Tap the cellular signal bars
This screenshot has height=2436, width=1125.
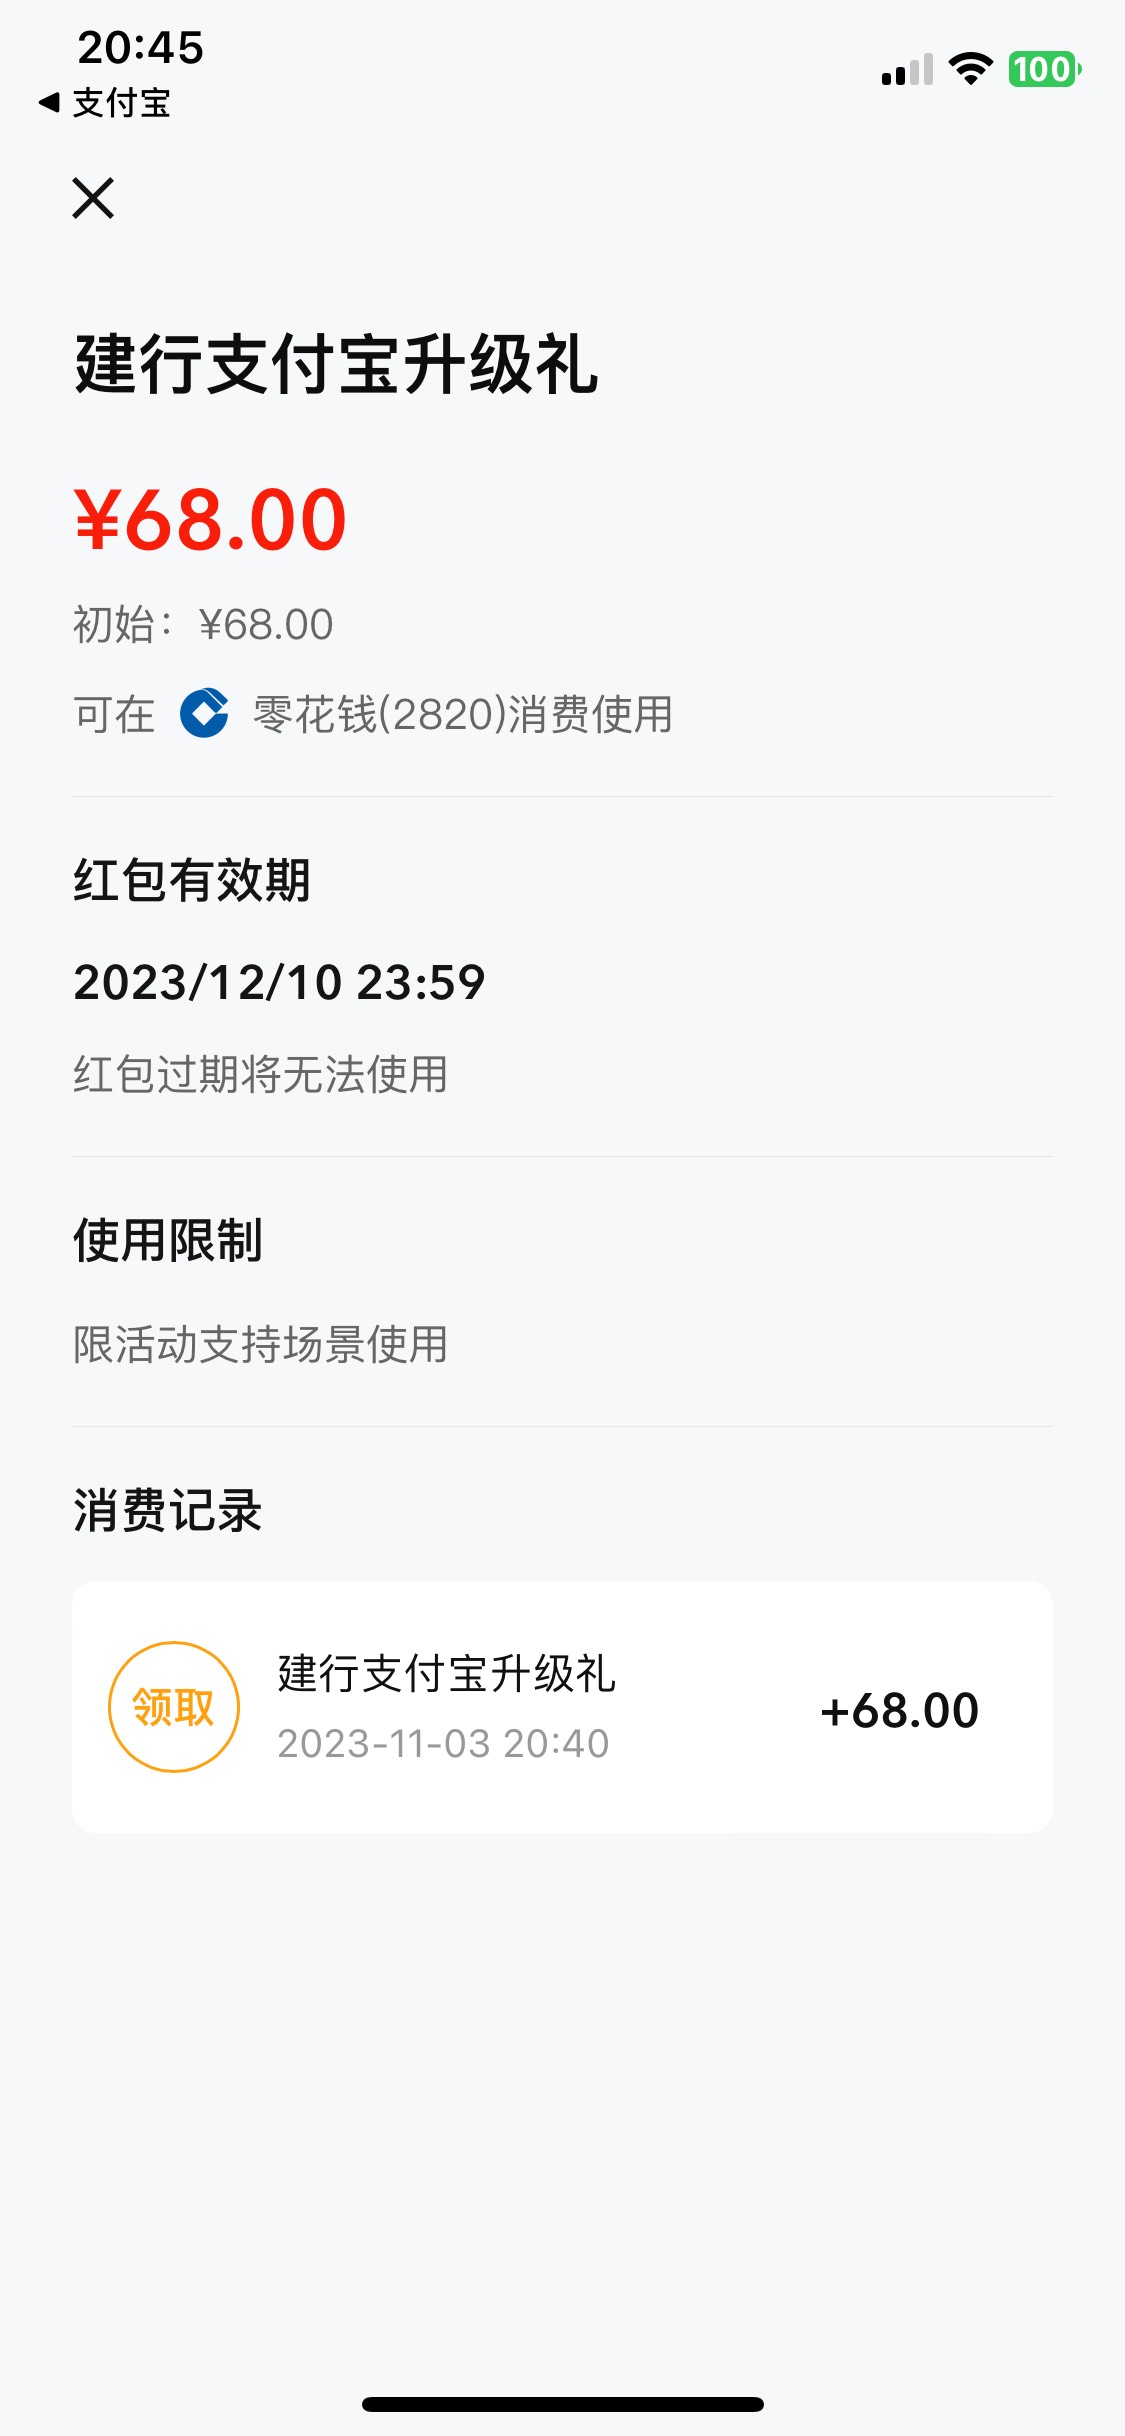[906, 70]
